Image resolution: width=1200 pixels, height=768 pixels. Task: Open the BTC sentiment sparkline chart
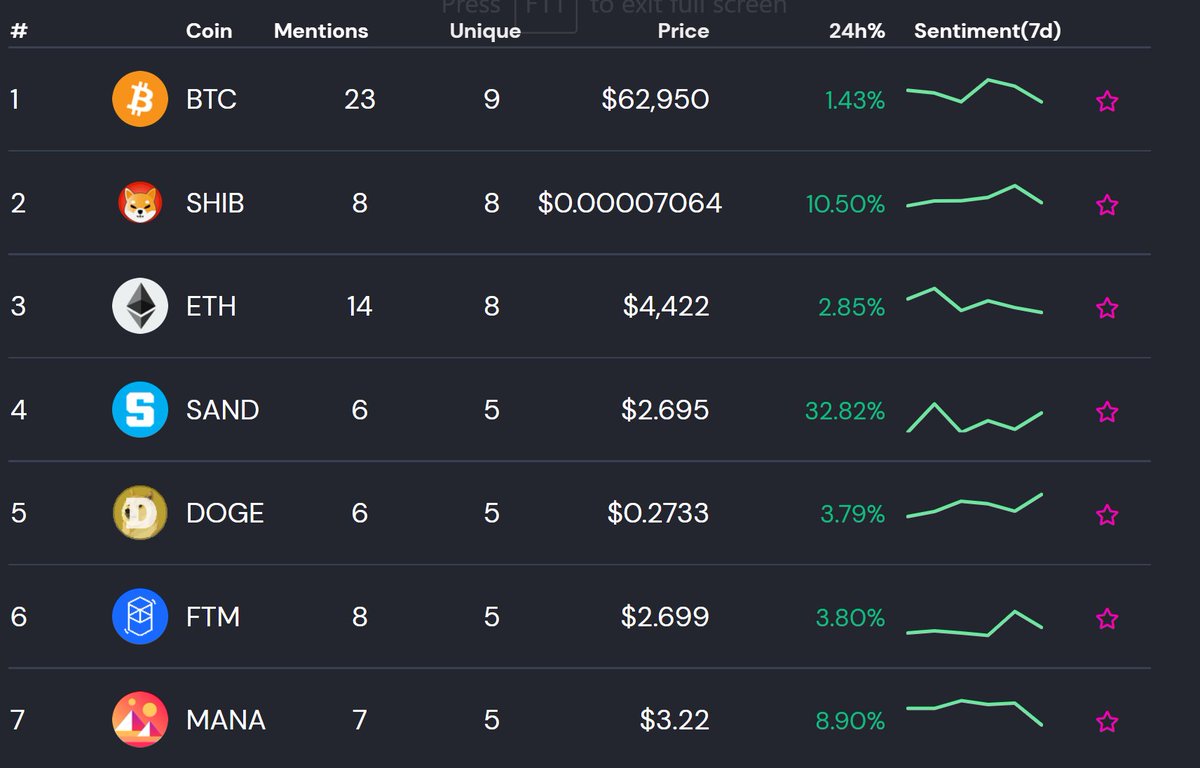pos(974,91)
